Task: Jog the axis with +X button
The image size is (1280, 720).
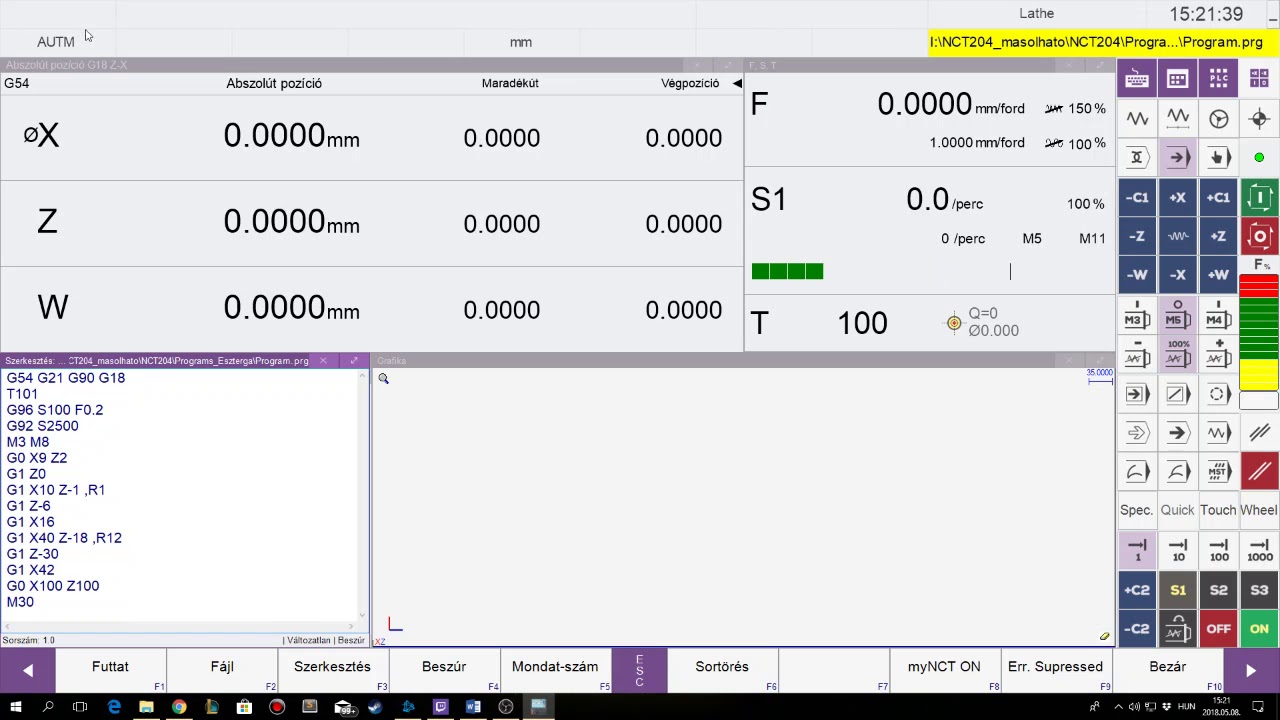Action: [x=1178, y=197]
